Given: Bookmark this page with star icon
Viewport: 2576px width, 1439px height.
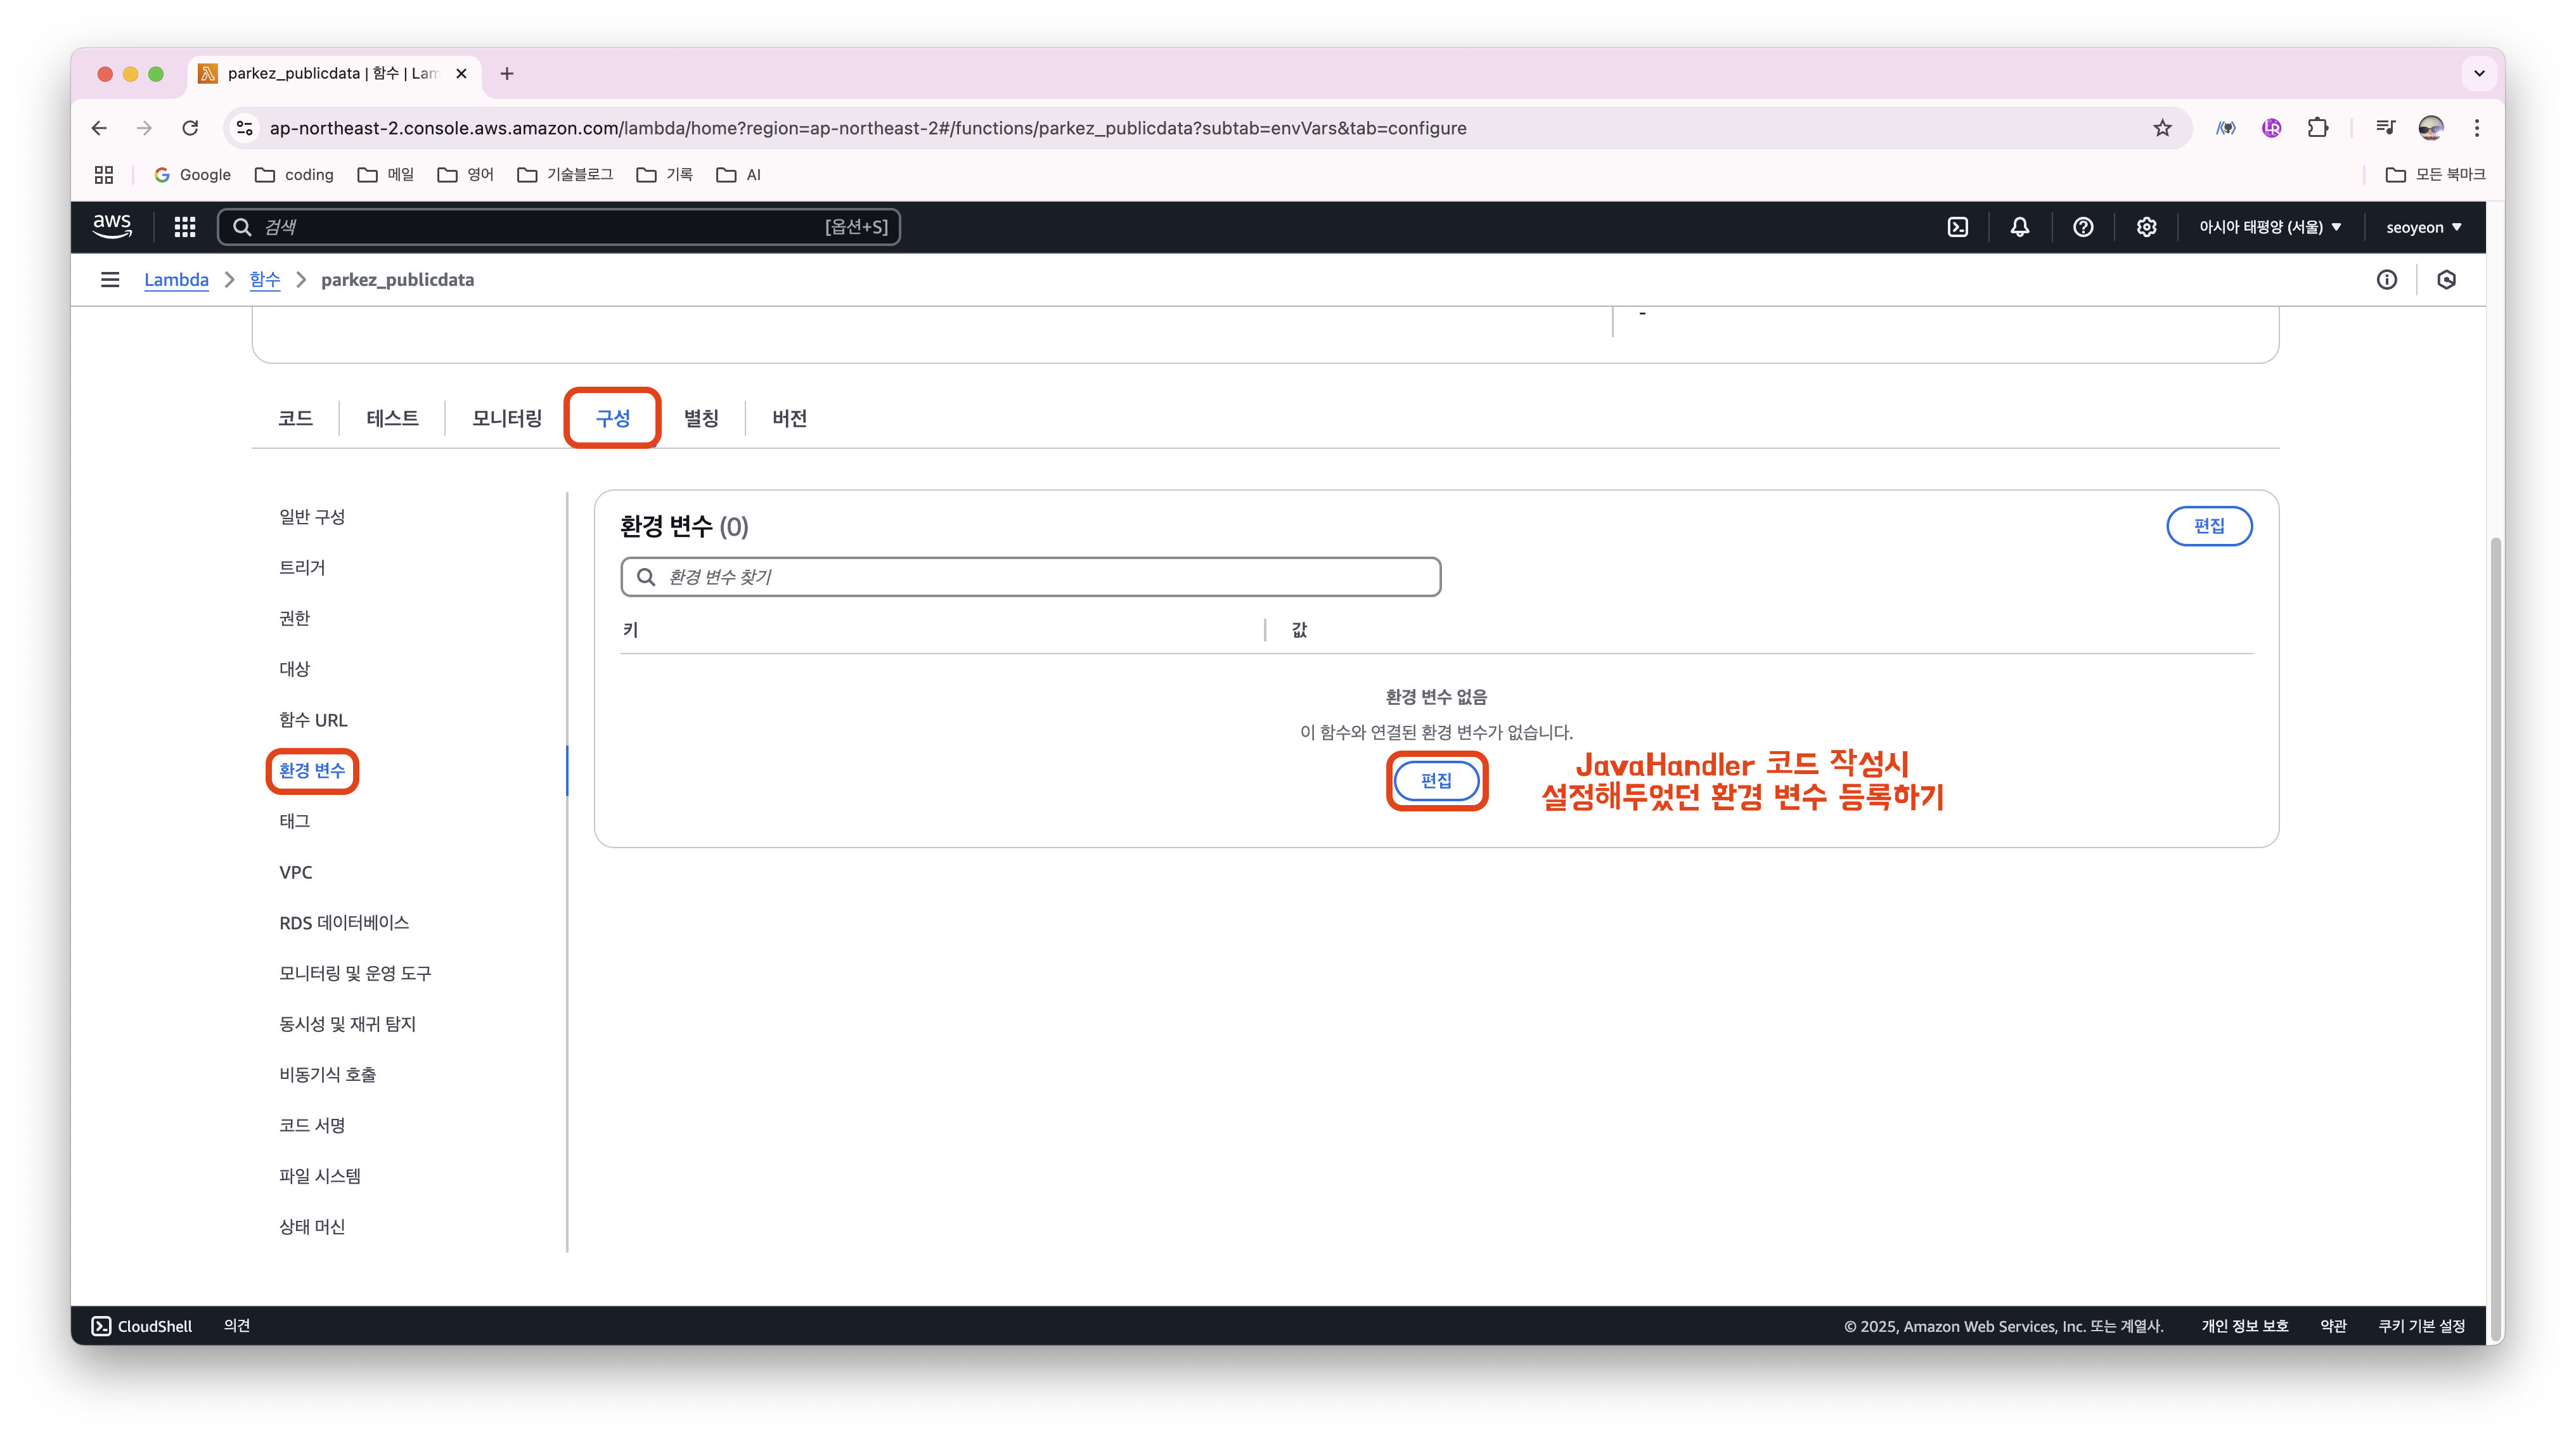Looking at the screenshot, I should tap(2162, 128).
